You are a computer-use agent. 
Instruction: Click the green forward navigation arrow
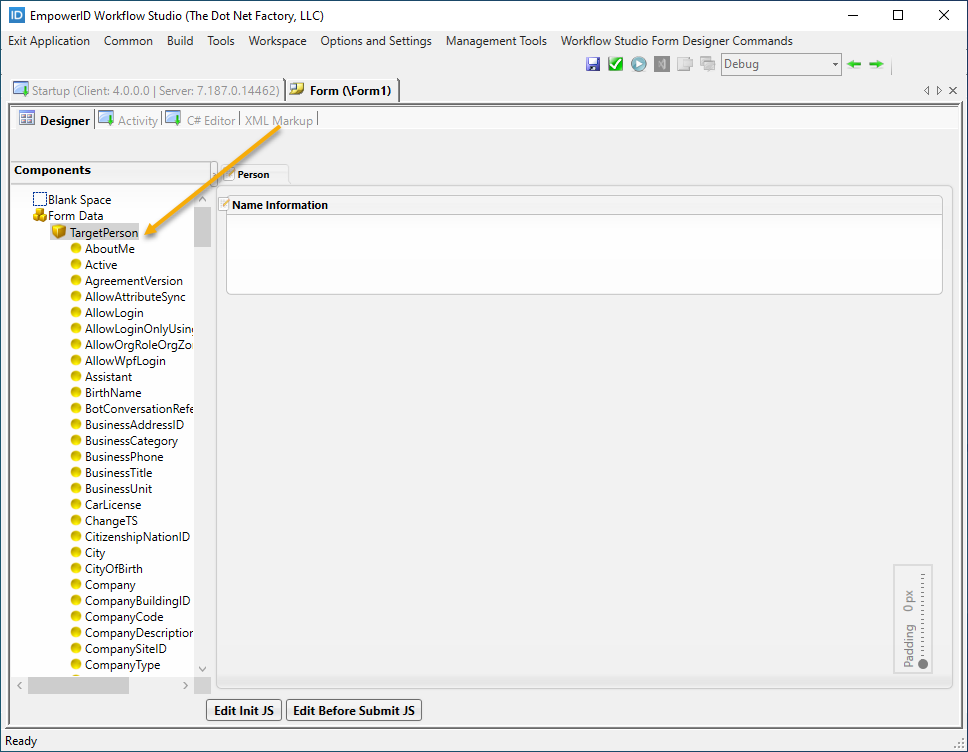875,63
